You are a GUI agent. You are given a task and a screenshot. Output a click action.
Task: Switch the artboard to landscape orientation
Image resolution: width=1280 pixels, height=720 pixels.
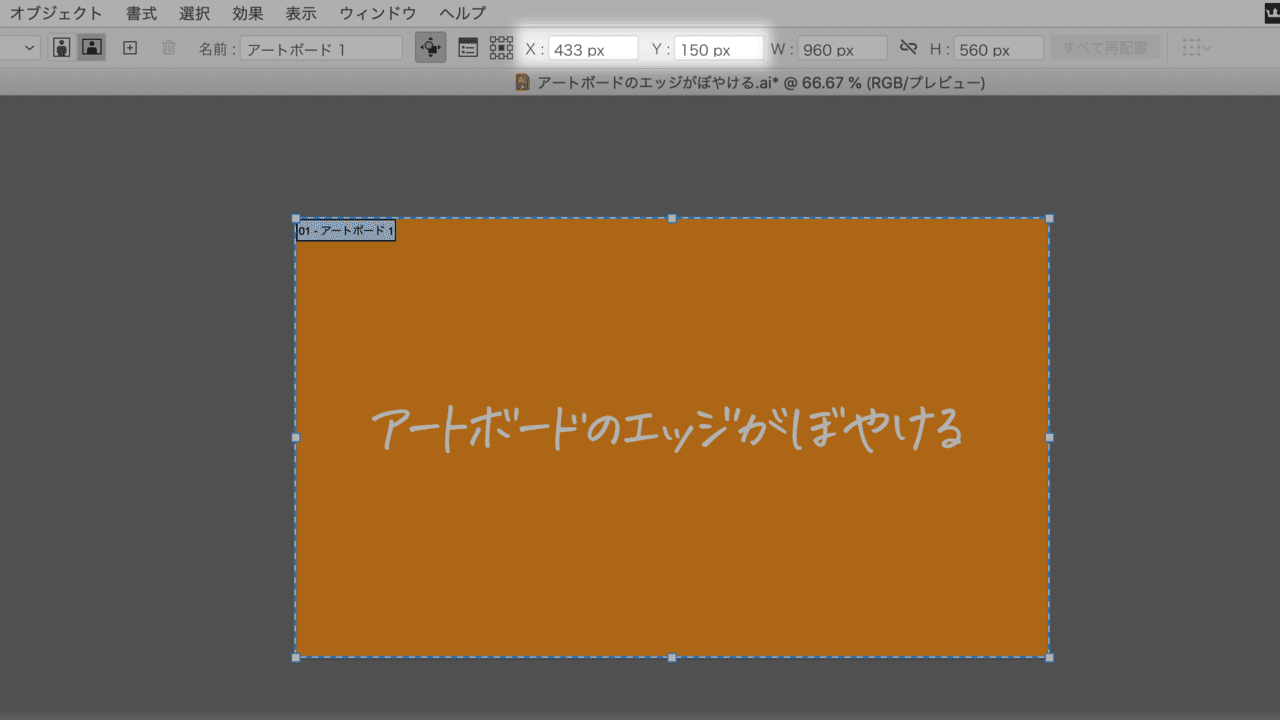tap(92, 47)
